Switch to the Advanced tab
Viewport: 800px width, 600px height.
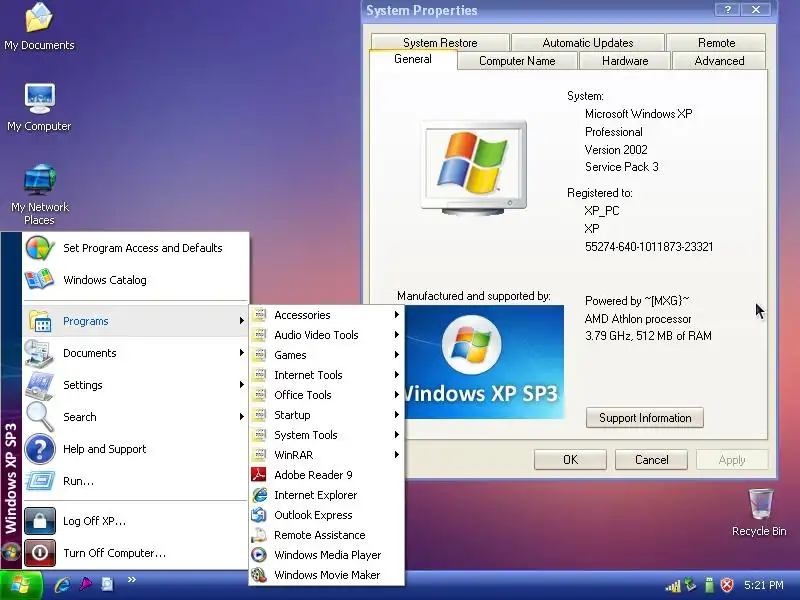(719, 61)
